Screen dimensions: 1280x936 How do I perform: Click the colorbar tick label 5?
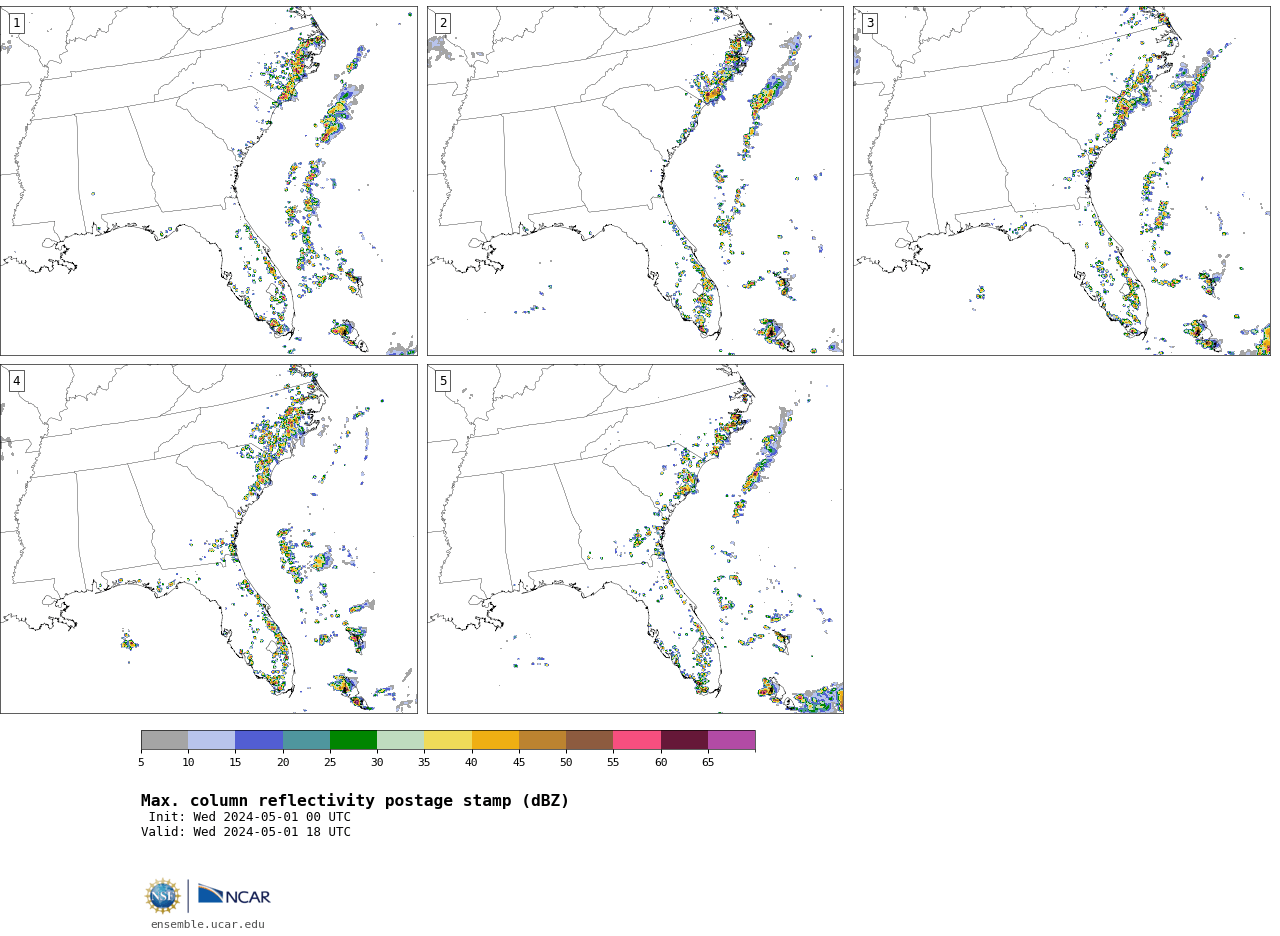tap(141, 763)
